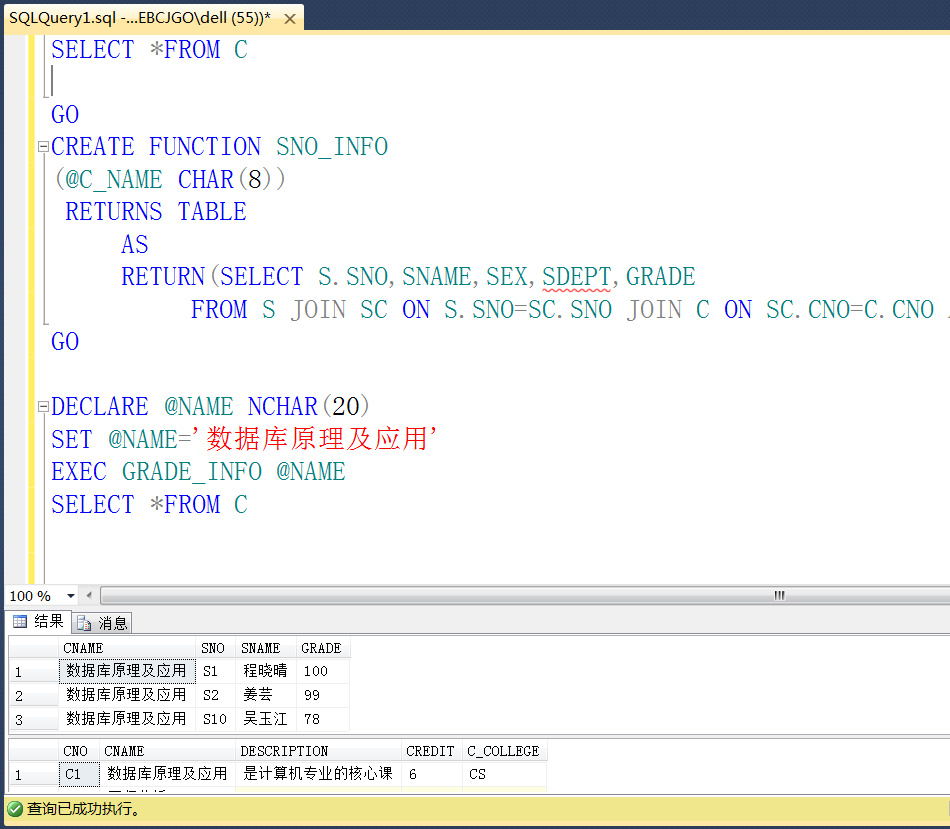Select the C1 cell in the second result grid

click(x=75, y=774)
